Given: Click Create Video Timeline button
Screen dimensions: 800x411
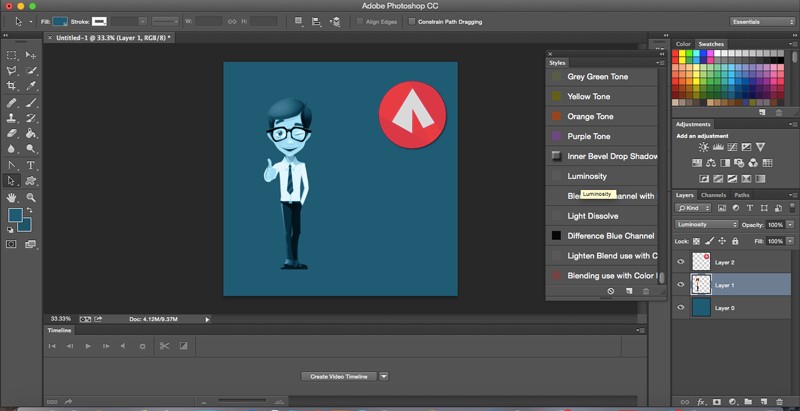Looking at the screenshot, I should point(339,377).
